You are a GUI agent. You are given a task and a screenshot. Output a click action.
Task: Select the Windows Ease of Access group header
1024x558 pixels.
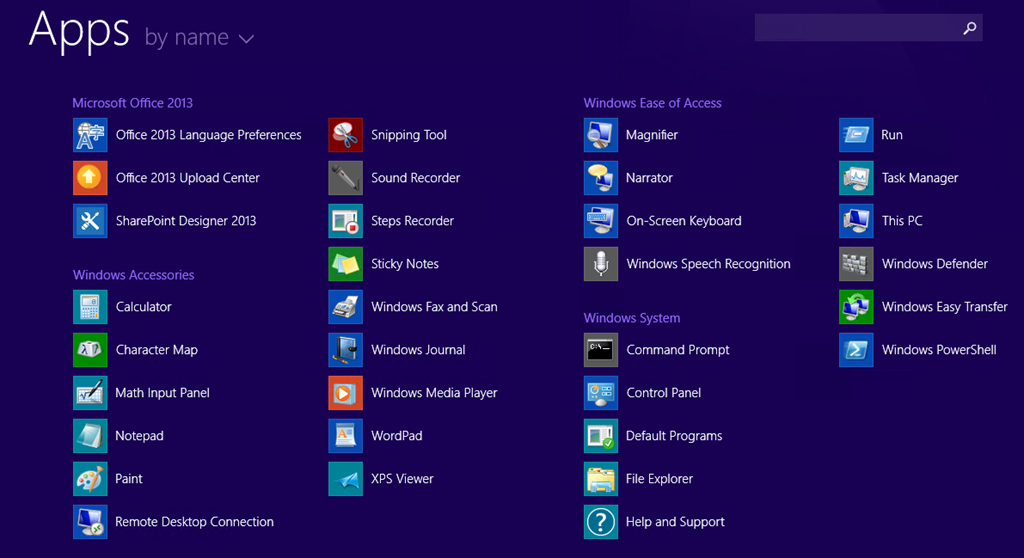coord(652,103)
